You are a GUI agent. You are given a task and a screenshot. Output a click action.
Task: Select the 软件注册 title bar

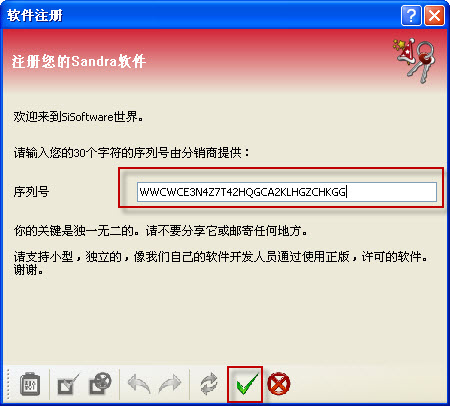(200, 15)
